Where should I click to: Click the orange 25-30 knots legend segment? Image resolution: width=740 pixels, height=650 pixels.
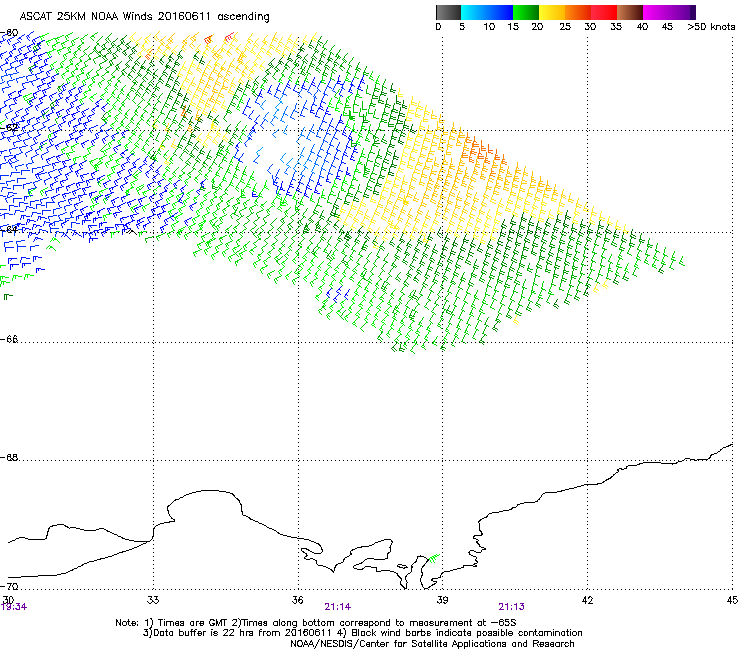578,12
